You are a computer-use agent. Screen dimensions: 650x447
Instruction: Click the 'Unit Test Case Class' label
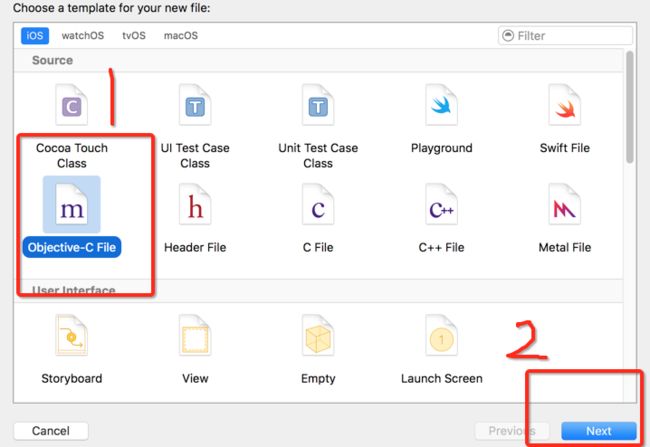tap(318, 155)
